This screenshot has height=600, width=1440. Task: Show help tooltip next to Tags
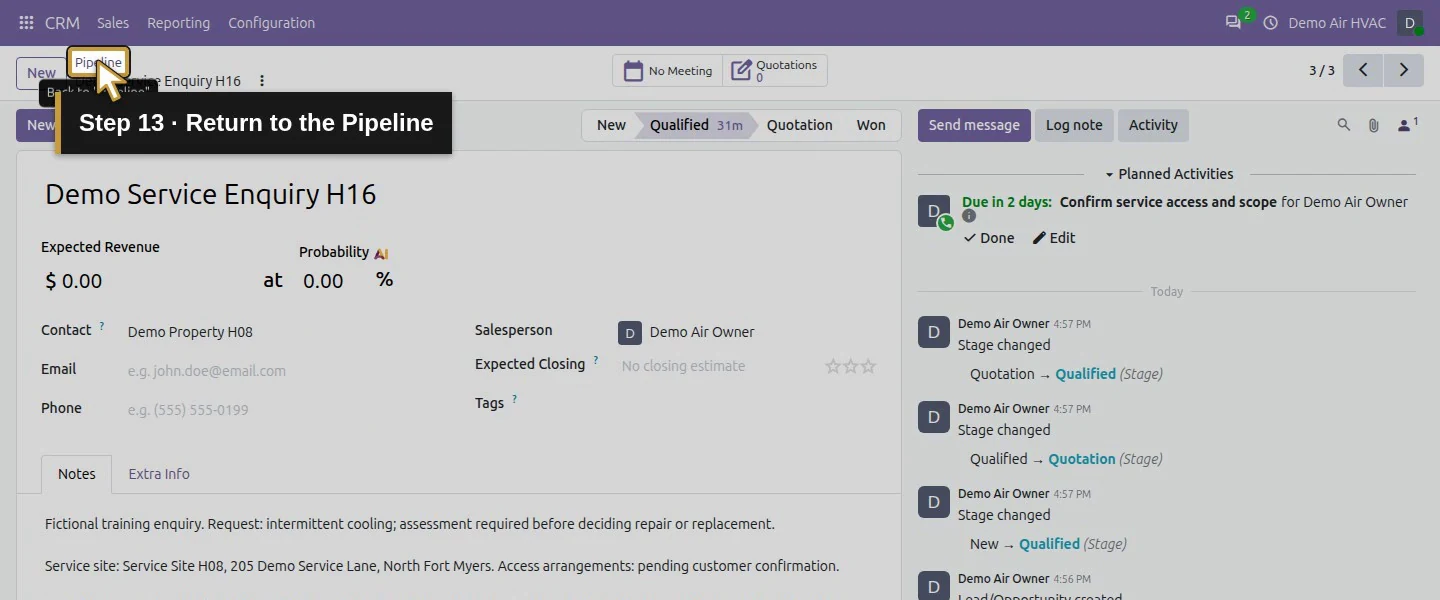point(515,399)
